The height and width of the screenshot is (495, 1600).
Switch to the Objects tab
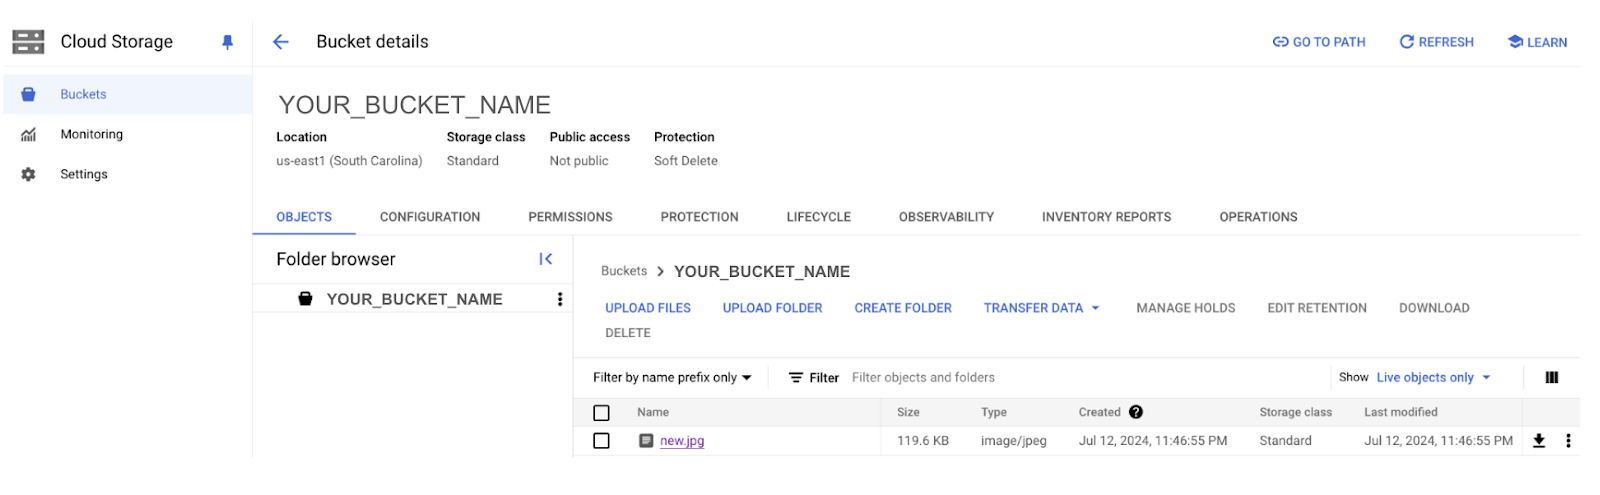pos(304,217)
